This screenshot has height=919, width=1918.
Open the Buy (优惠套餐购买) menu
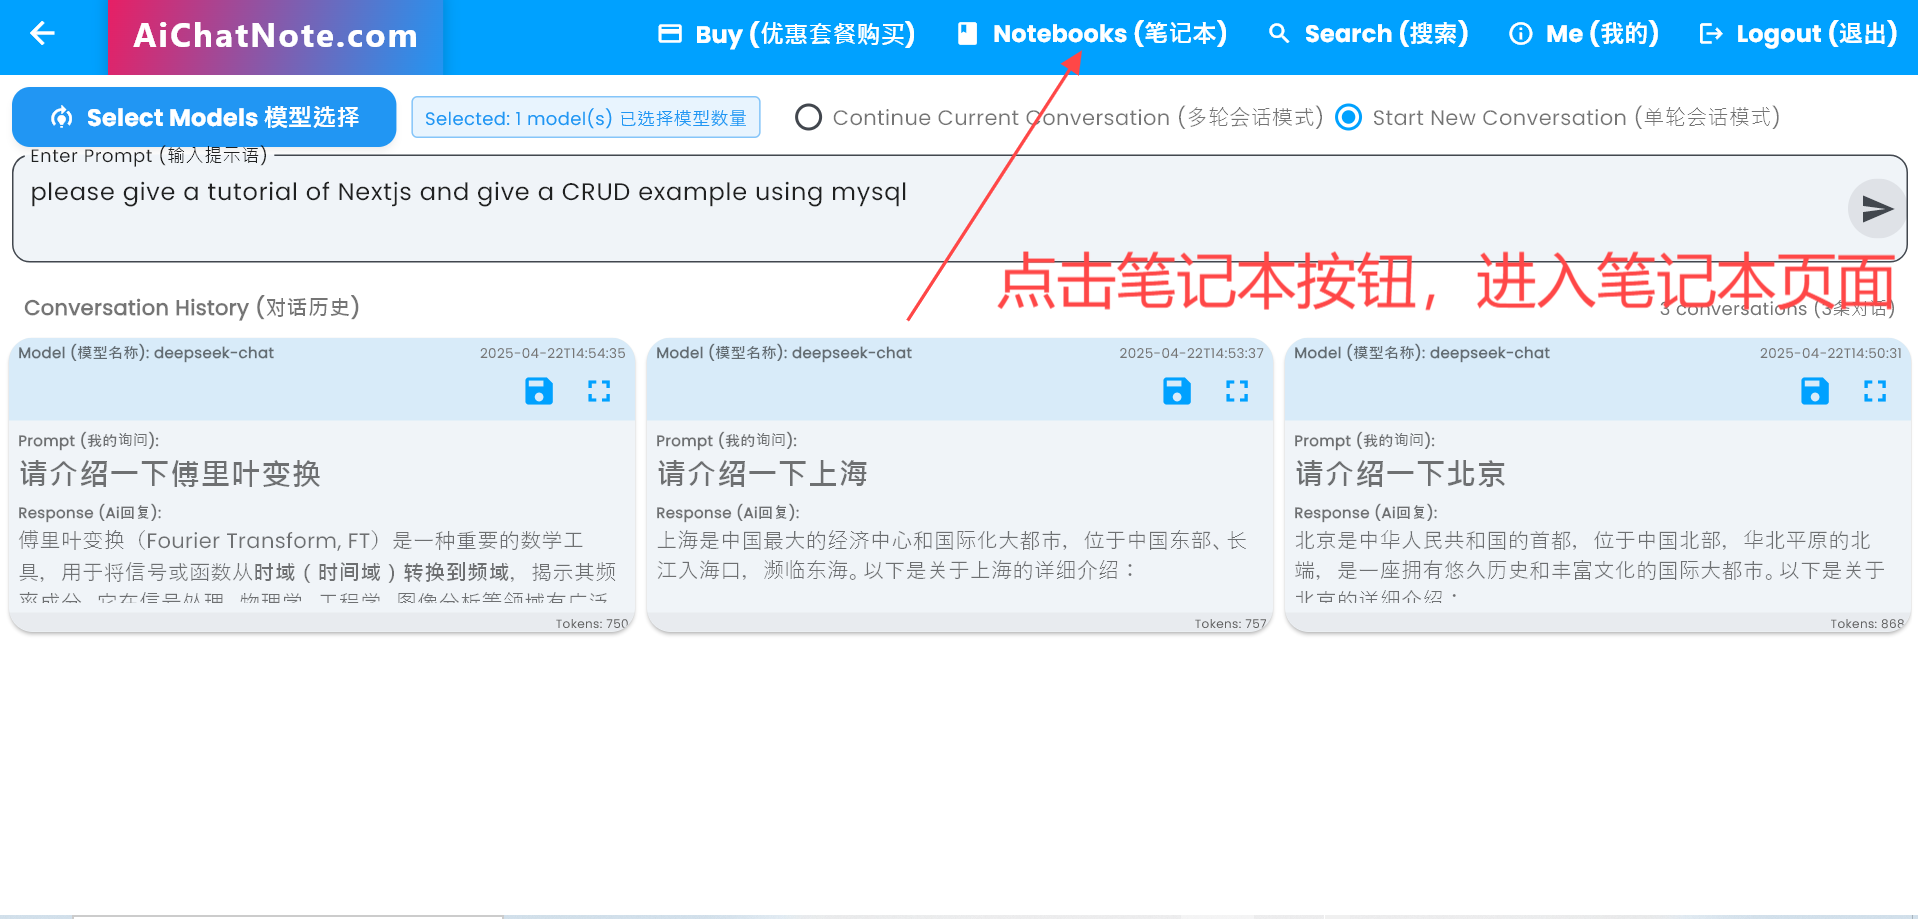tap(787, 34)
